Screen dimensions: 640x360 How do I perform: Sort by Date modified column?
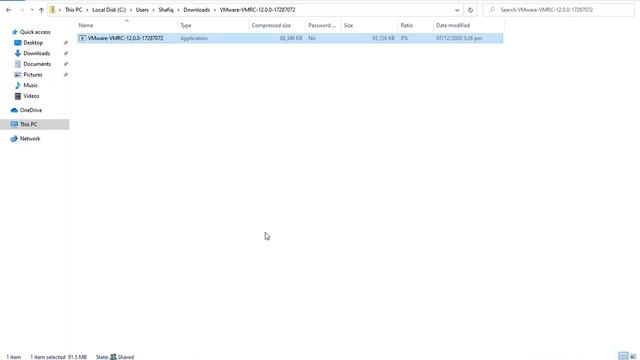(x=453, y=25)
